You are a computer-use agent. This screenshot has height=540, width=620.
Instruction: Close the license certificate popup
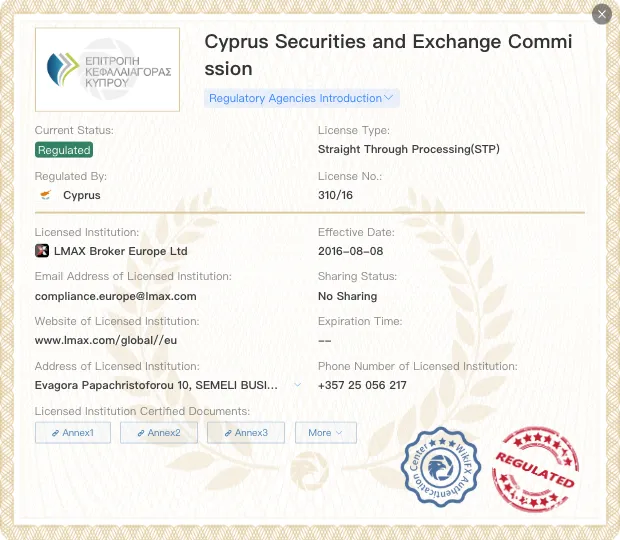coord(602,14)
